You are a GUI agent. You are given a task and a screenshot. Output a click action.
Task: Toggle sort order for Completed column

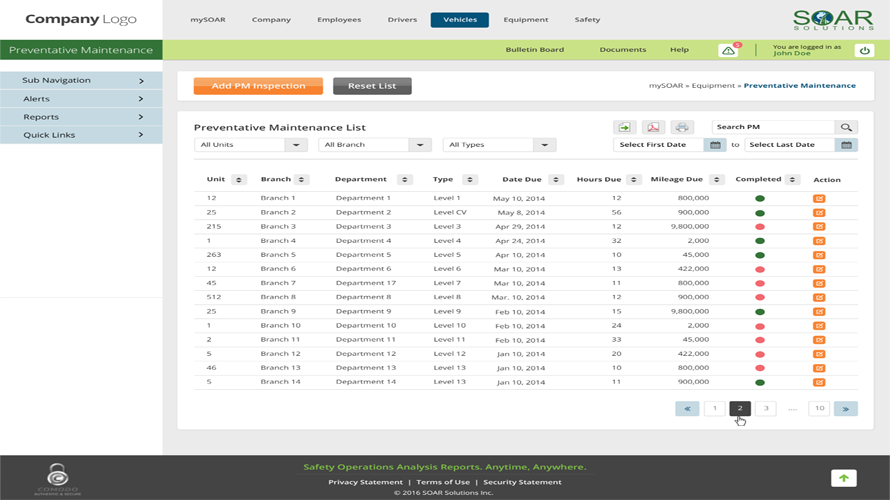793,180
